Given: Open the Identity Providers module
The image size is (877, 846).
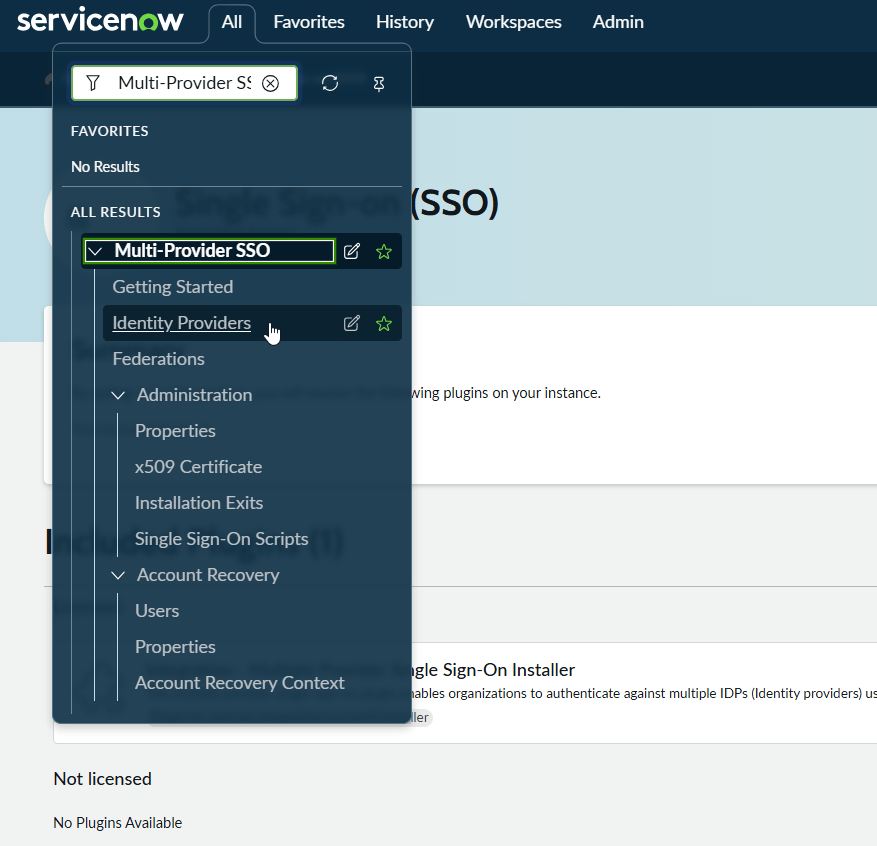Looking at the screenshot, I should pos(181,323).
